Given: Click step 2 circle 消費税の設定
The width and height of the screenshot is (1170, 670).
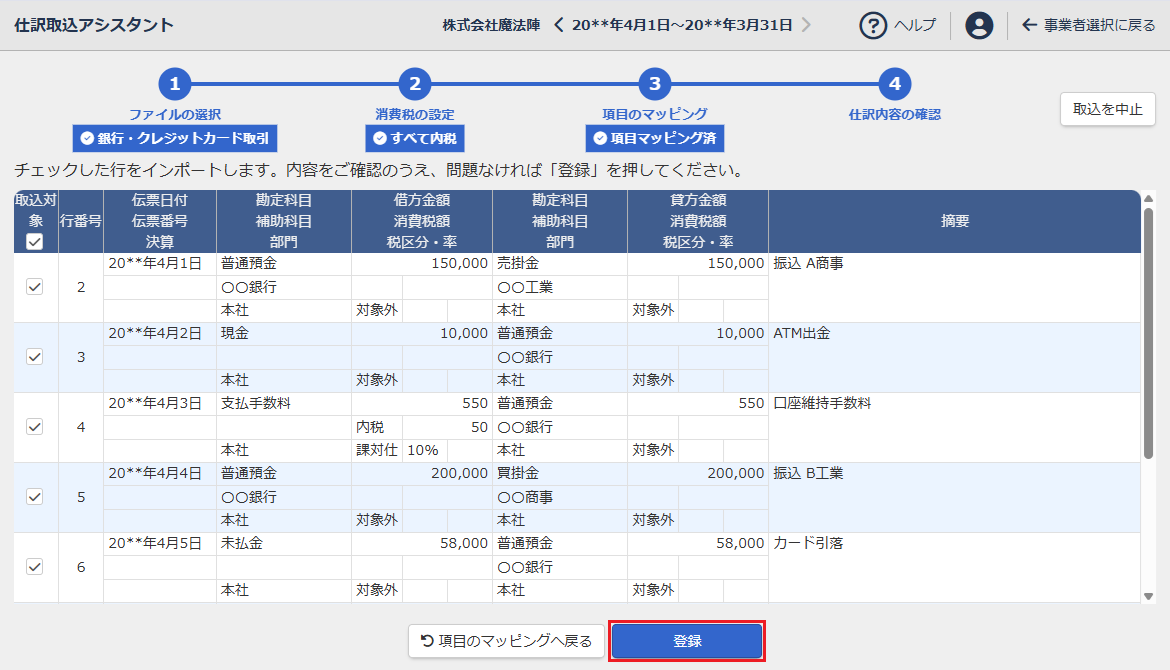Looking at the screenshot, I should [414, 84].
